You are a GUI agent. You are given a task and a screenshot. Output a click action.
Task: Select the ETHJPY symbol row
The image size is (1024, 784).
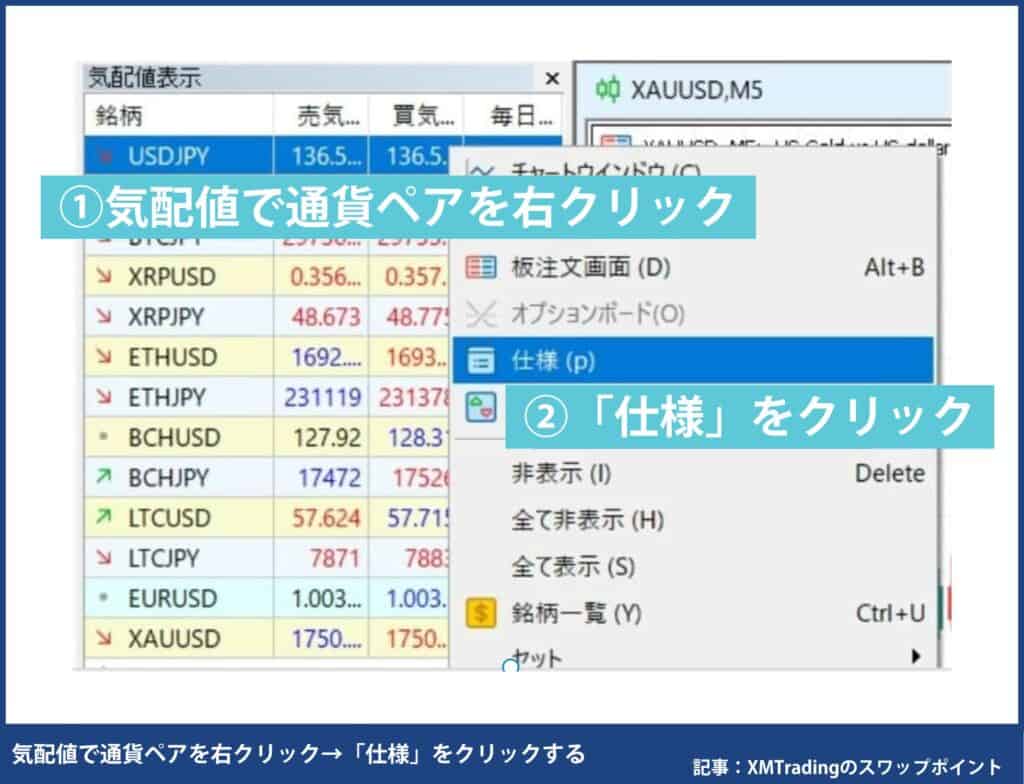pyautogui.click(x=267, y=397)
